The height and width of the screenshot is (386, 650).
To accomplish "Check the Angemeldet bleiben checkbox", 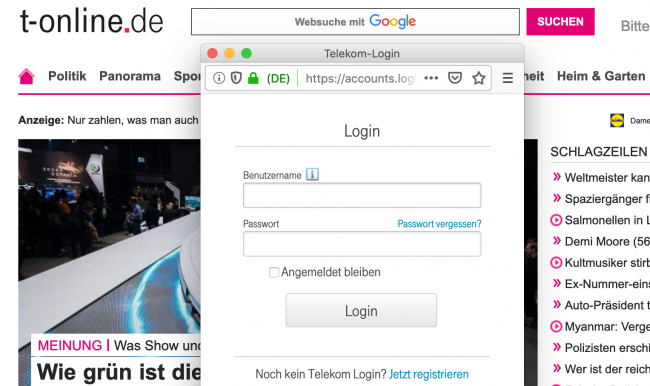I will pos(274,272).
